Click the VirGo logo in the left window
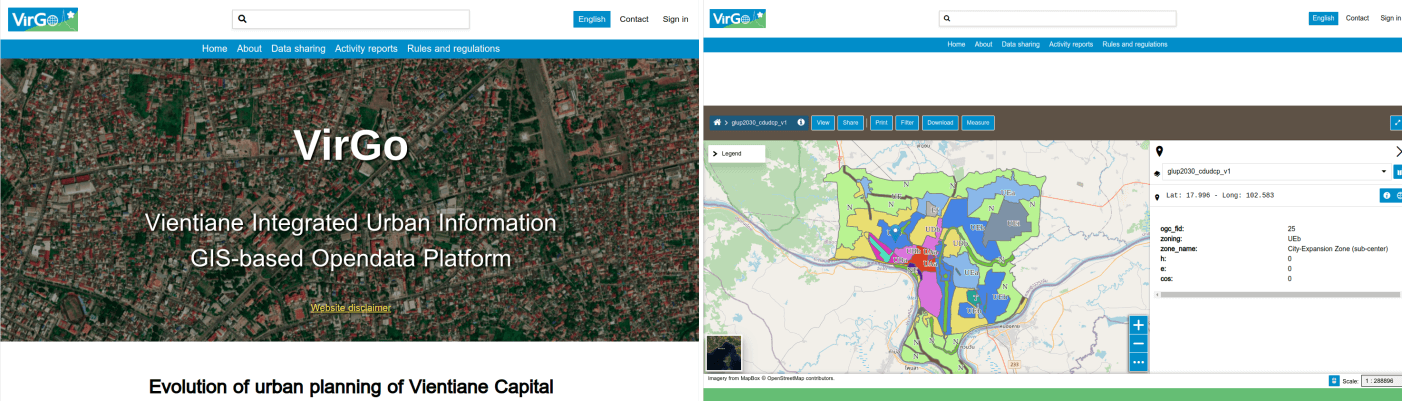 tap(43, 19)
